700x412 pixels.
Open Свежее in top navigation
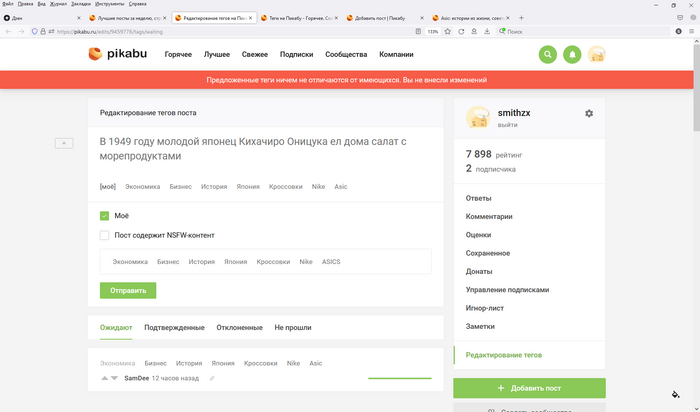[x=255, y=54]
